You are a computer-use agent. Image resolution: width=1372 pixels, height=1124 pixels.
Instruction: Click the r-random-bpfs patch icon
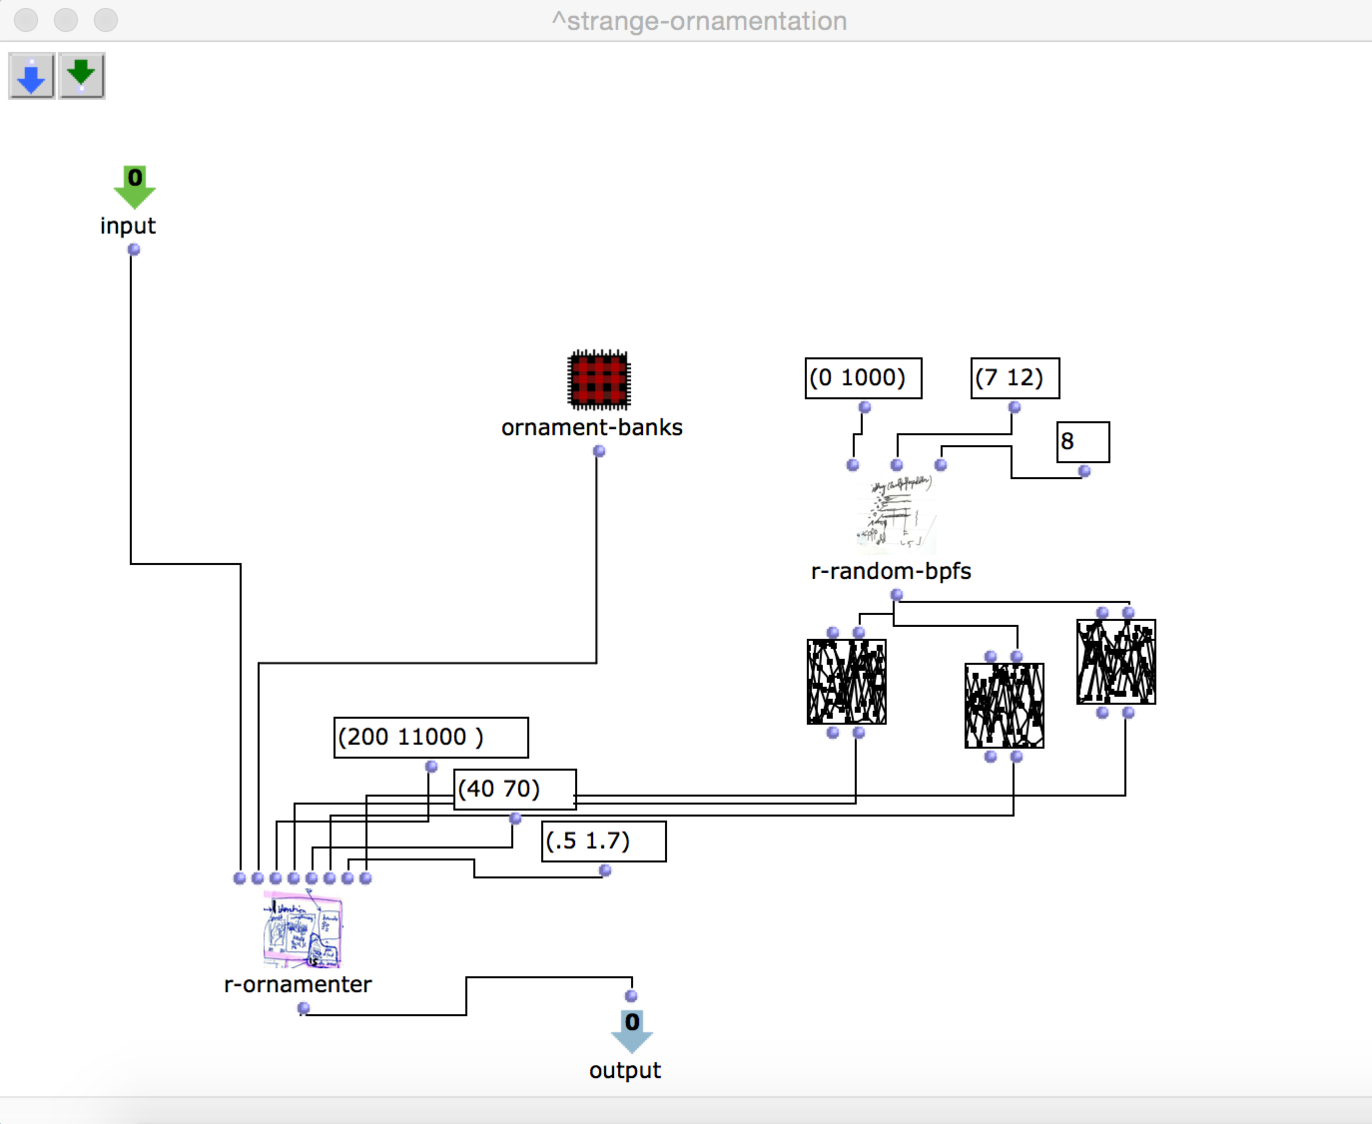896,516
